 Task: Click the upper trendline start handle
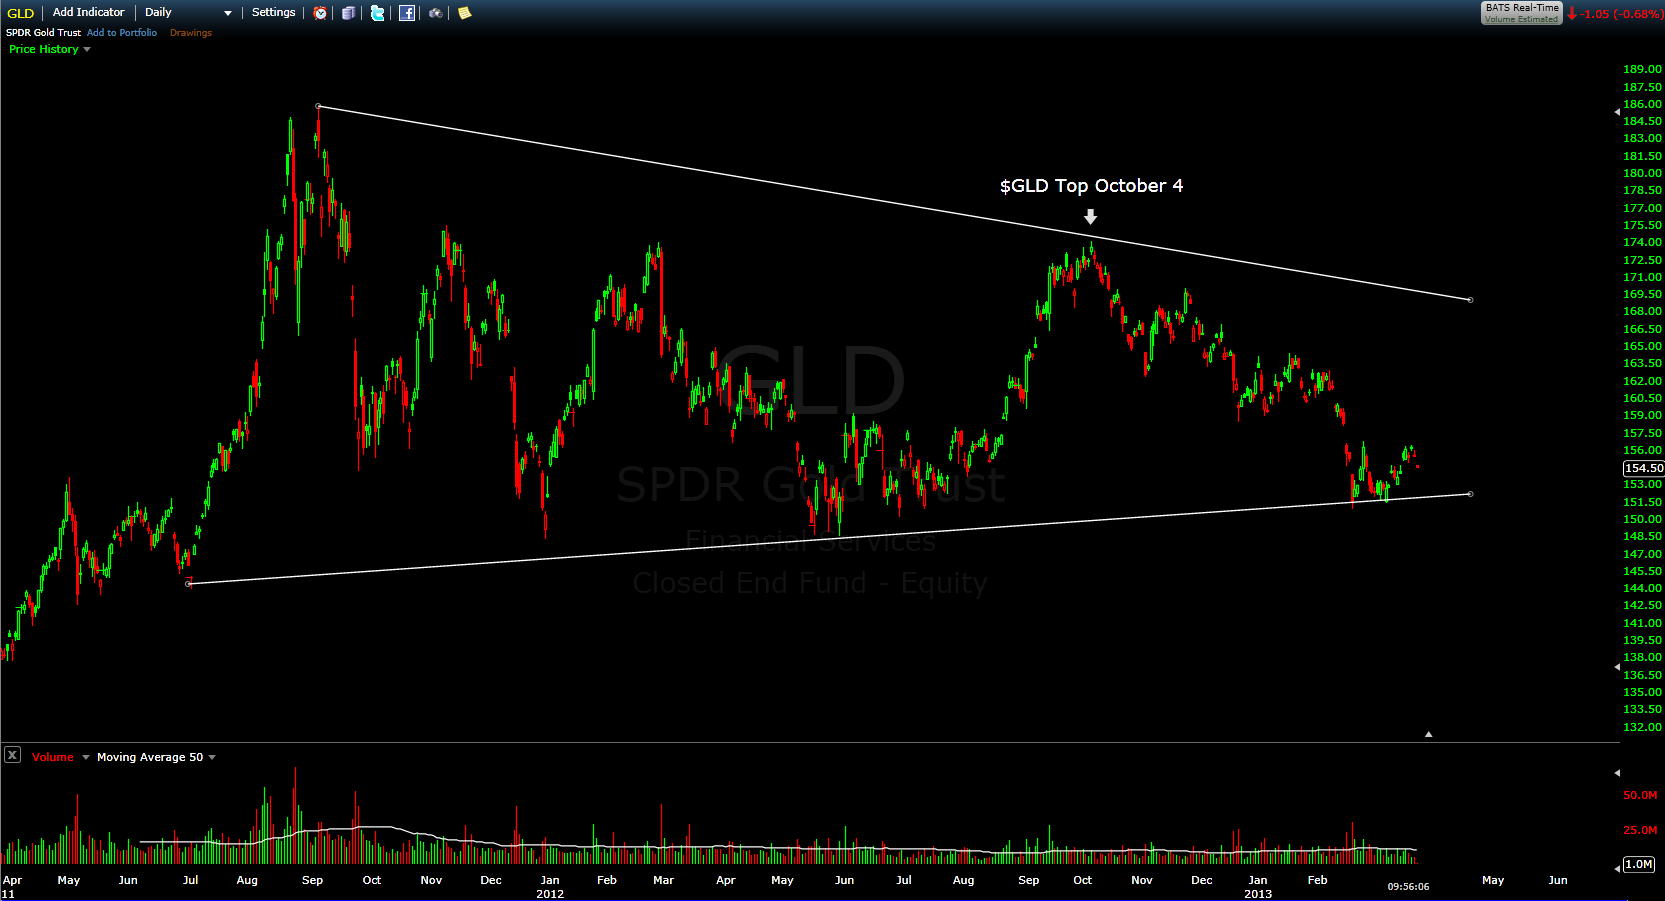point(318,106)
